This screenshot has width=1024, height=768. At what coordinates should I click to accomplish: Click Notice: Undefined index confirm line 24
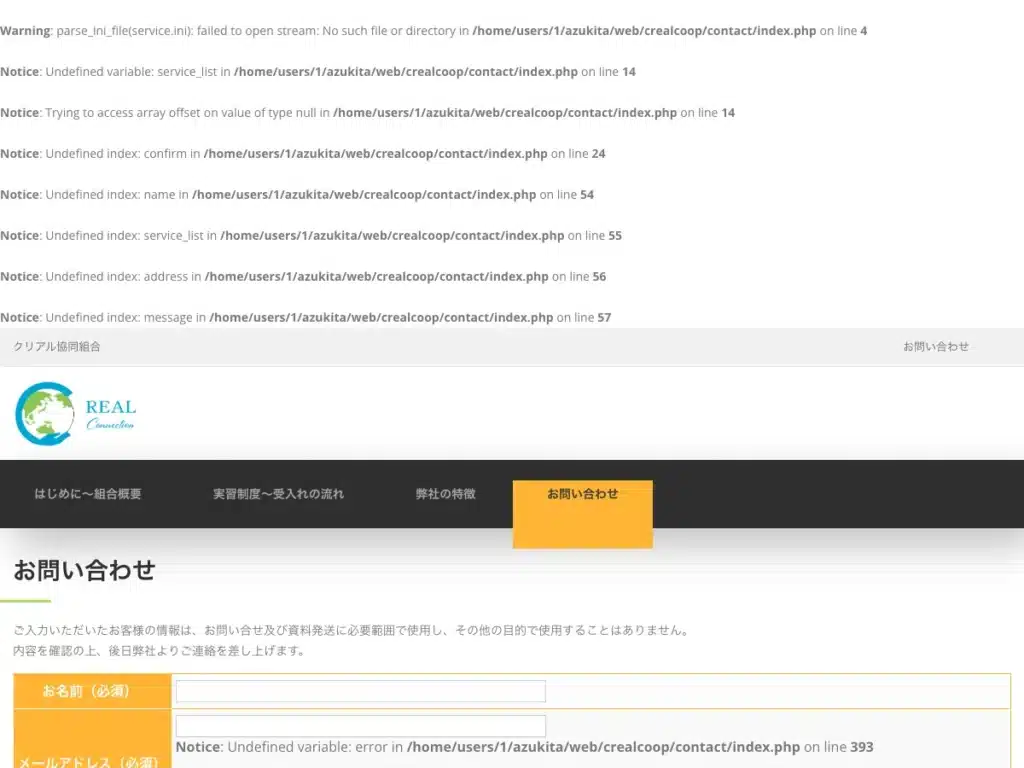(x=303, y=154)
